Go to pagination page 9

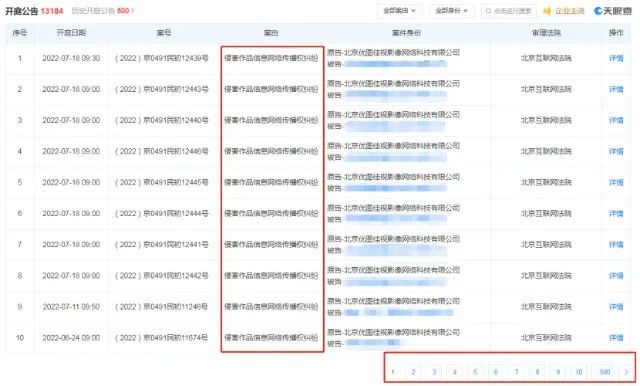[558, 372]
